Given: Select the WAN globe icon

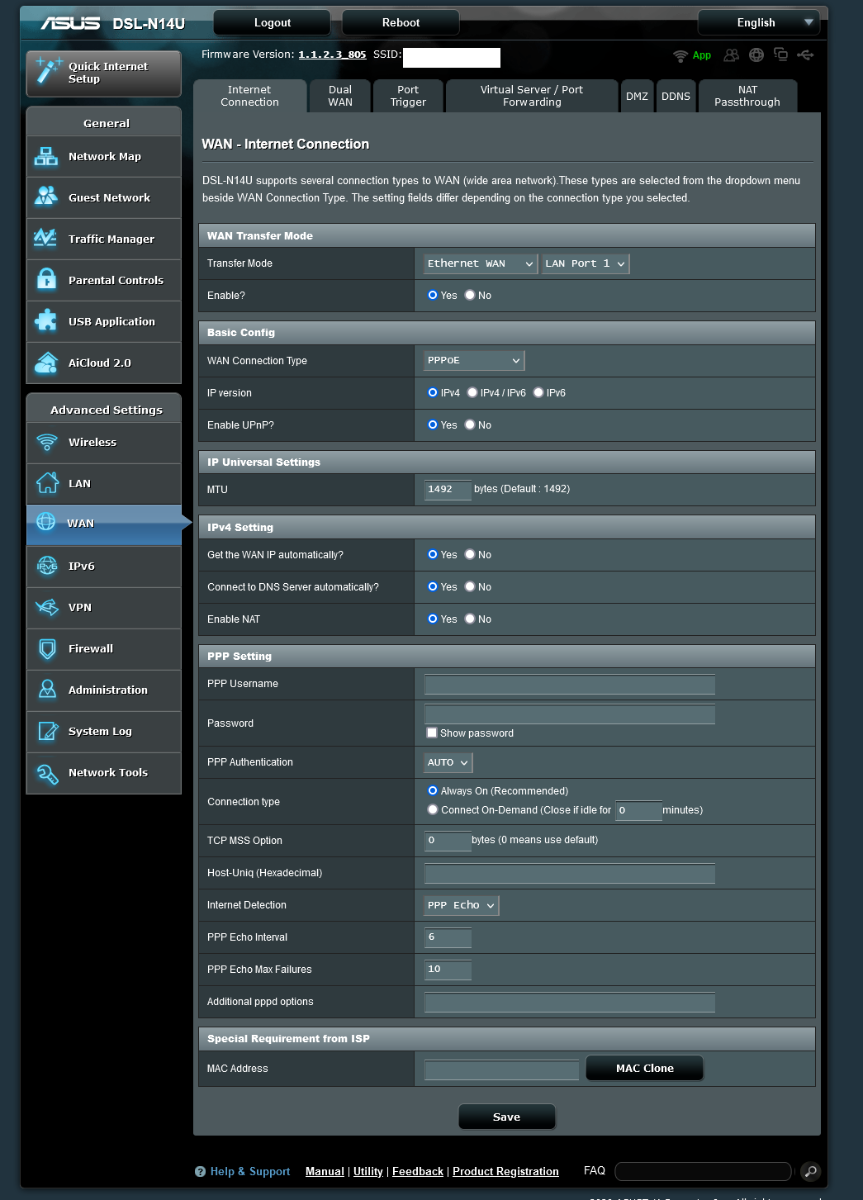Looking at the screenshot, I should click(x=46, y=522).
